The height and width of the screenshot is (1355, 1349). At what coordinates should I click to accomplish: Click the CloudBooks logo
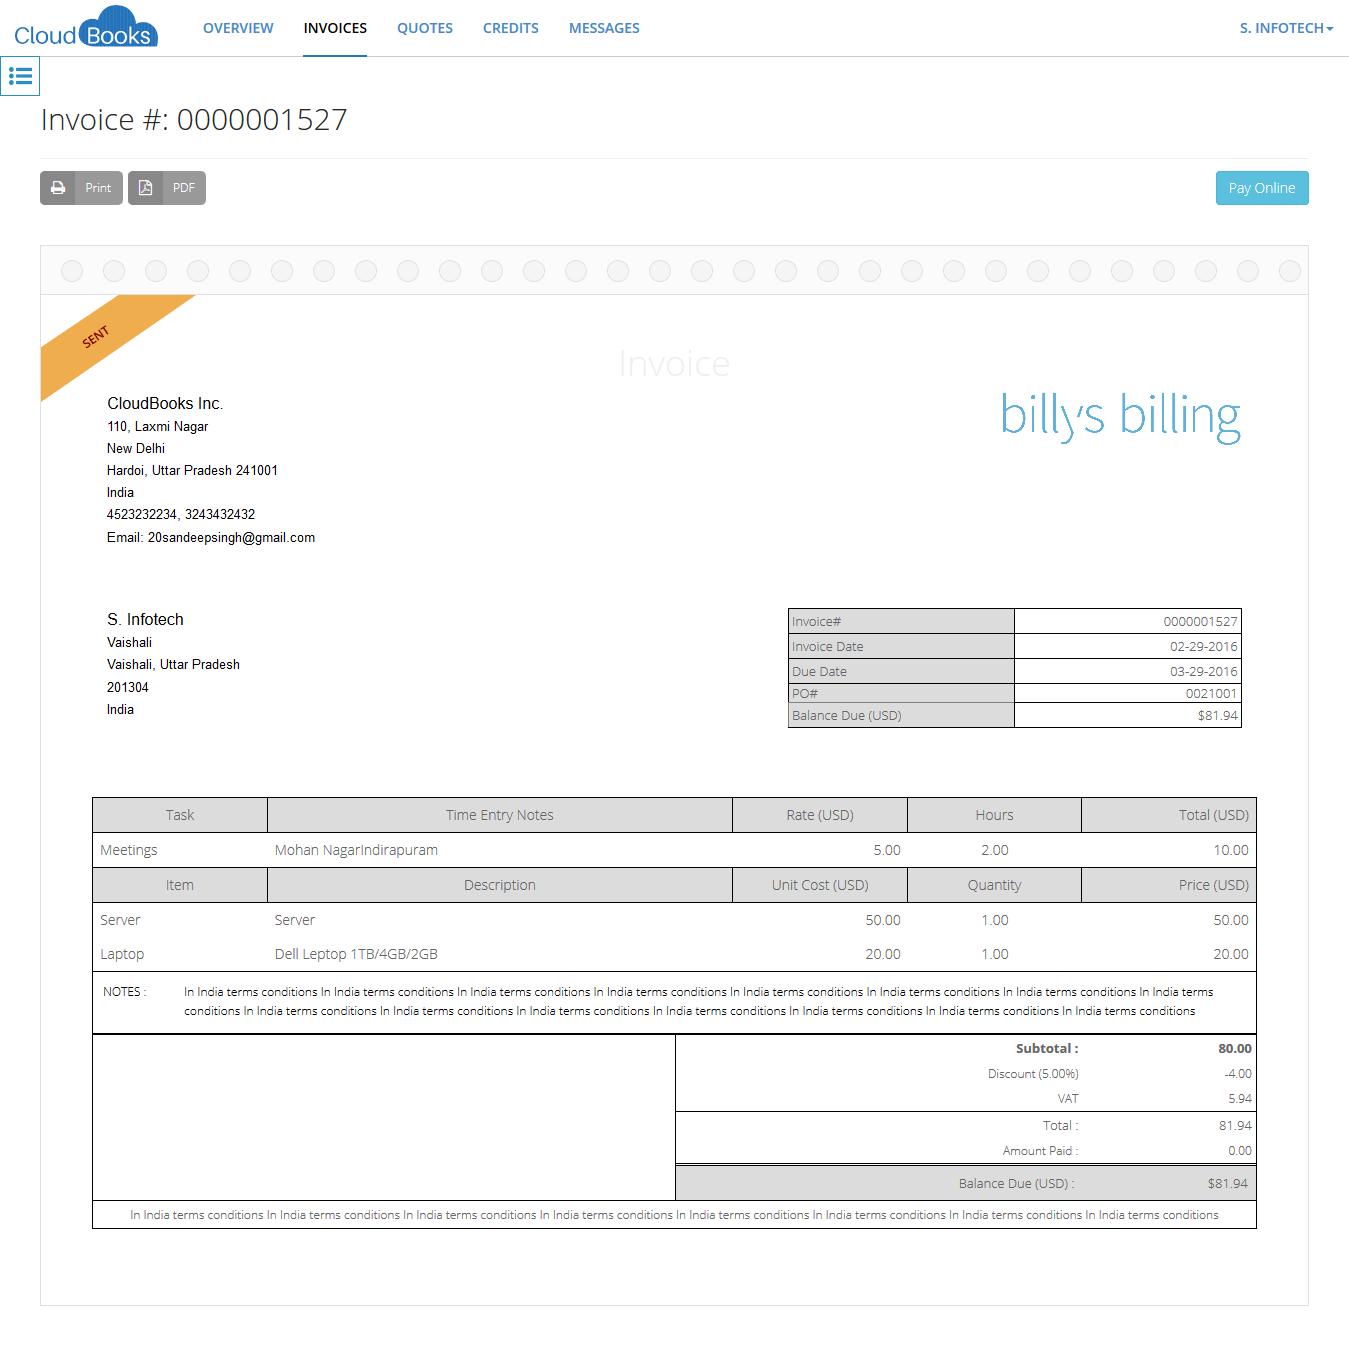(86, 28)
